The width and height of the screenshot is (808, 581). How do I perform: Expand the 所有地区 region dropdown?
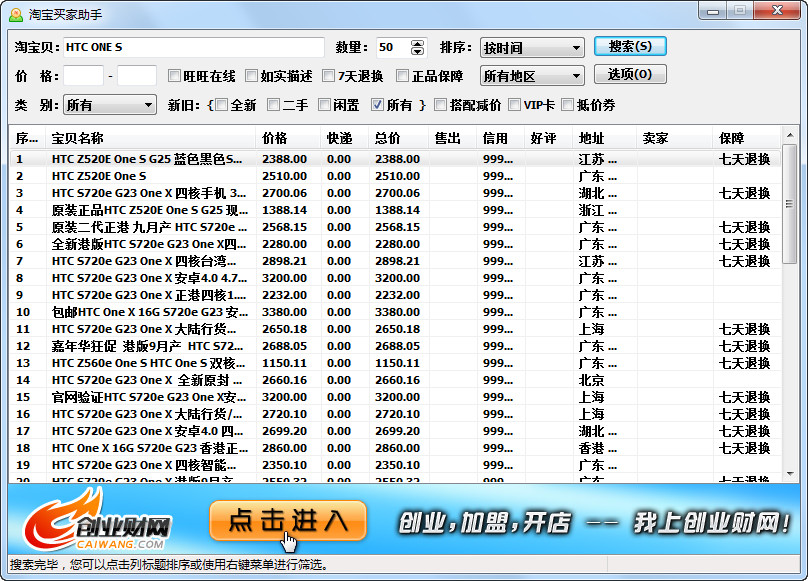click(x=532, y=76)
